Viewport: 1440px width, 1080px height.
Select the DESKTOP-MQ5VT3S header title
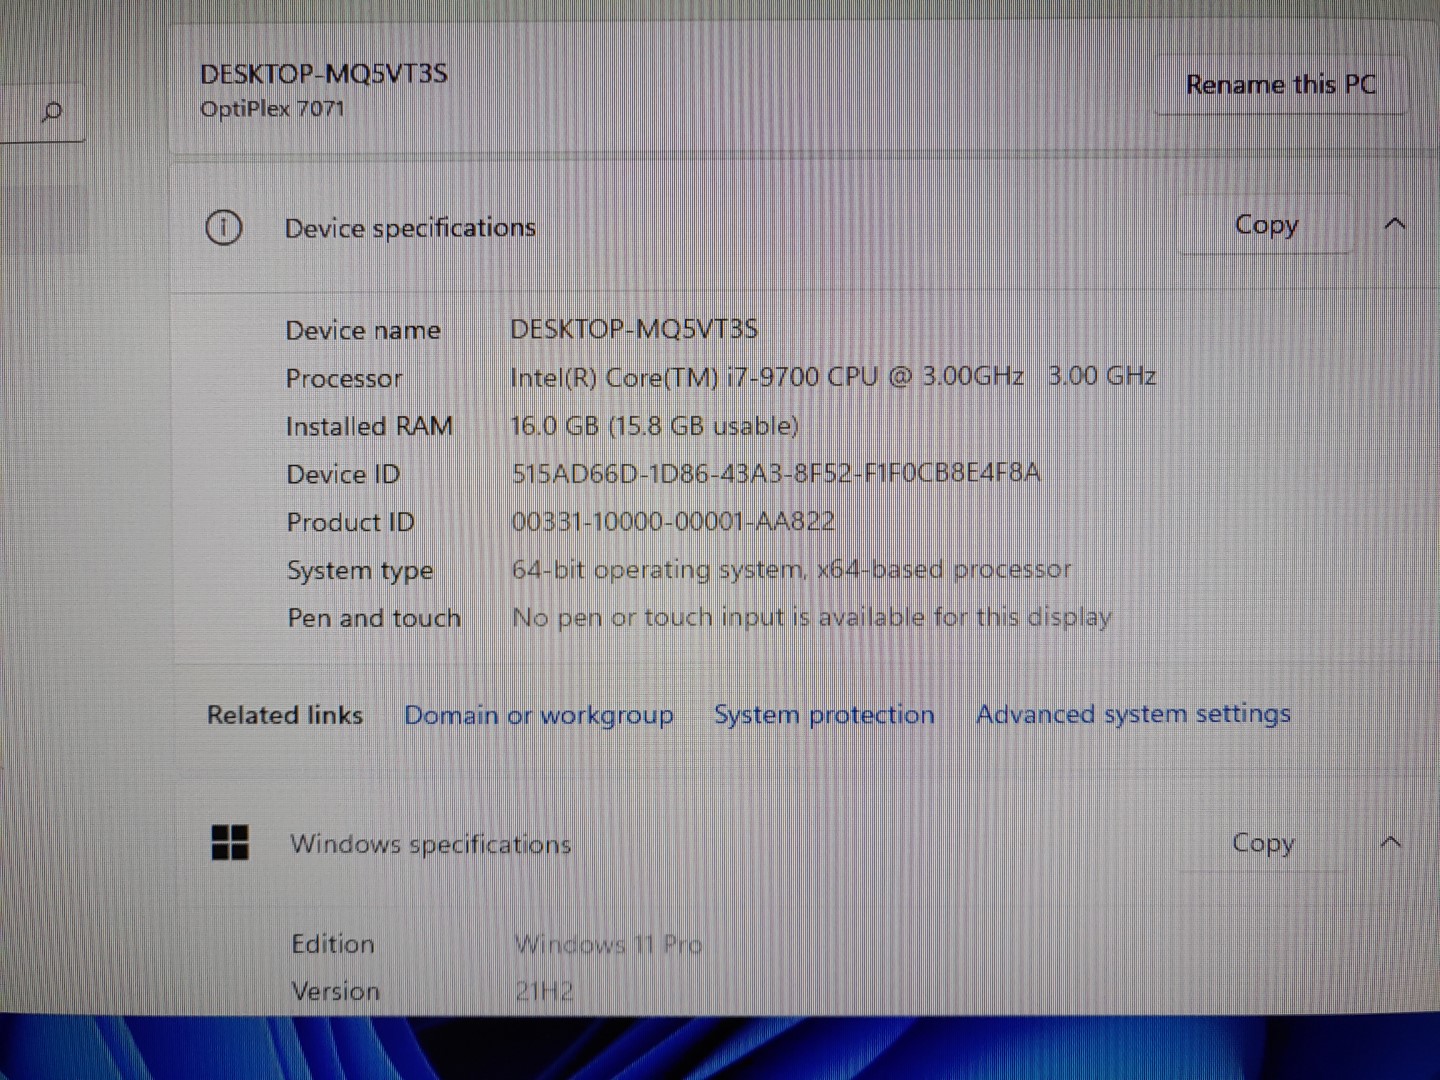coord(323,74)
